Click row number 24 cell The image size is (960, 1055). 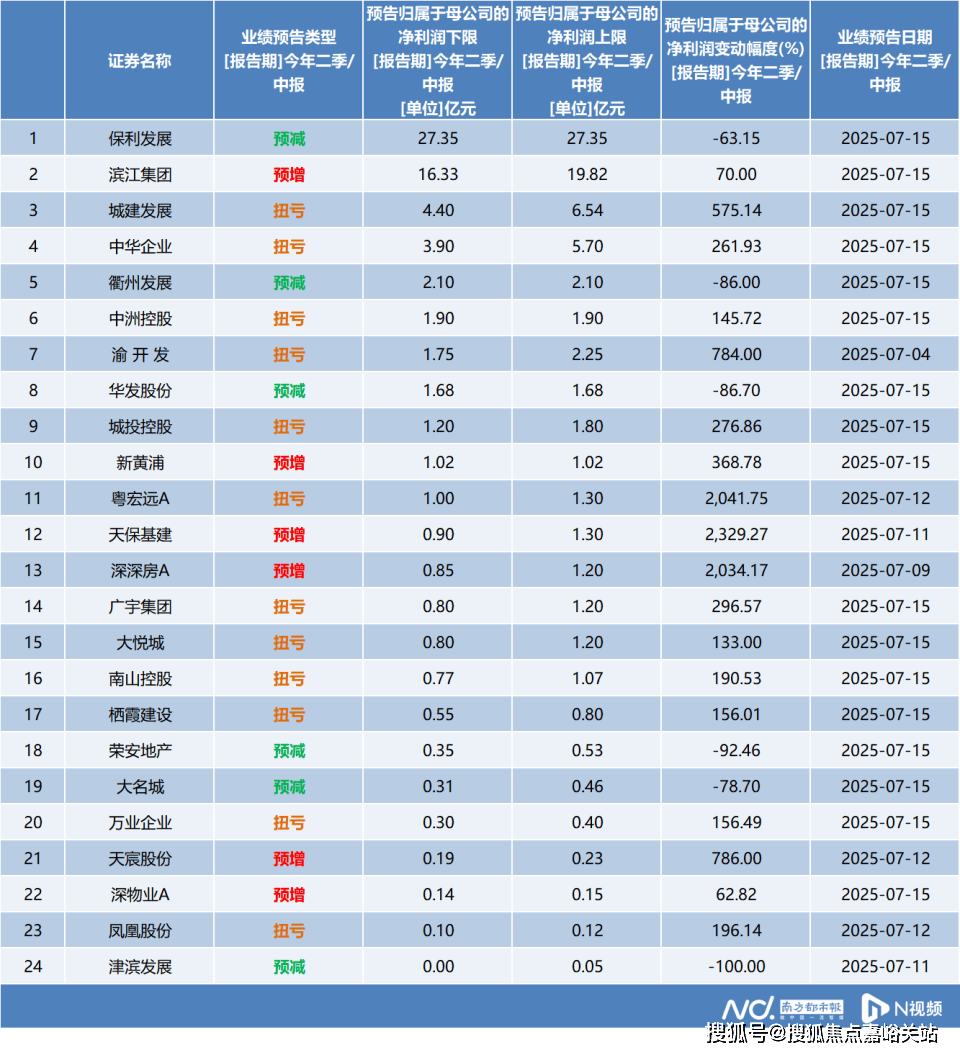33,966
